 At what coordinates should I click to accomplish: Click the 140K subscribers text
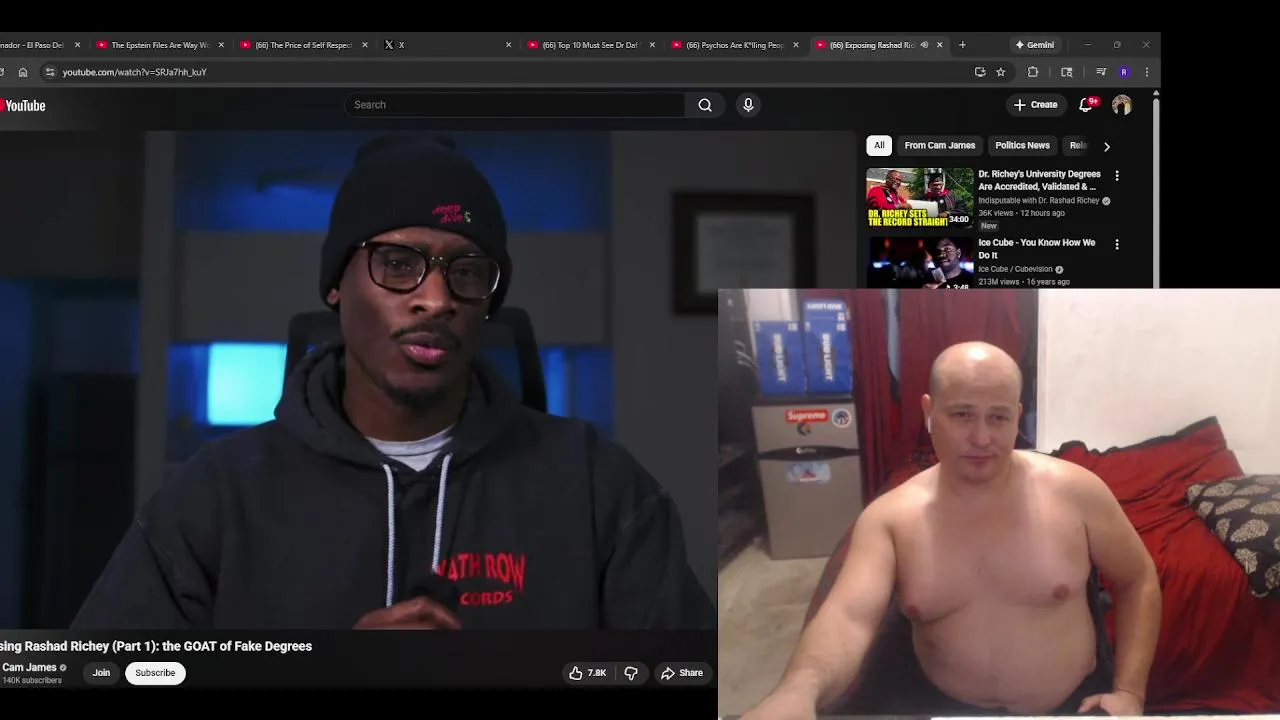coord(32,681)
